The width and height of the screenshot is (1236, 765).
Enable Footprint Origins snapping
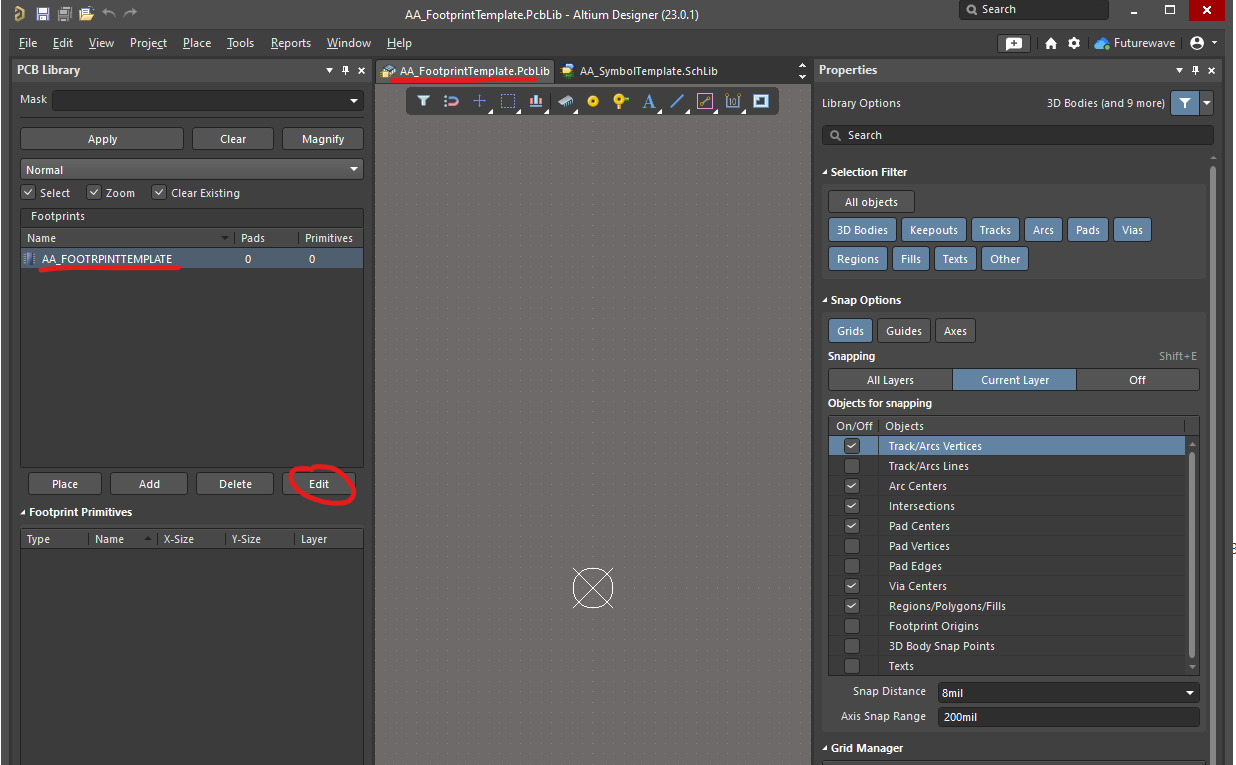coord(852,626)
